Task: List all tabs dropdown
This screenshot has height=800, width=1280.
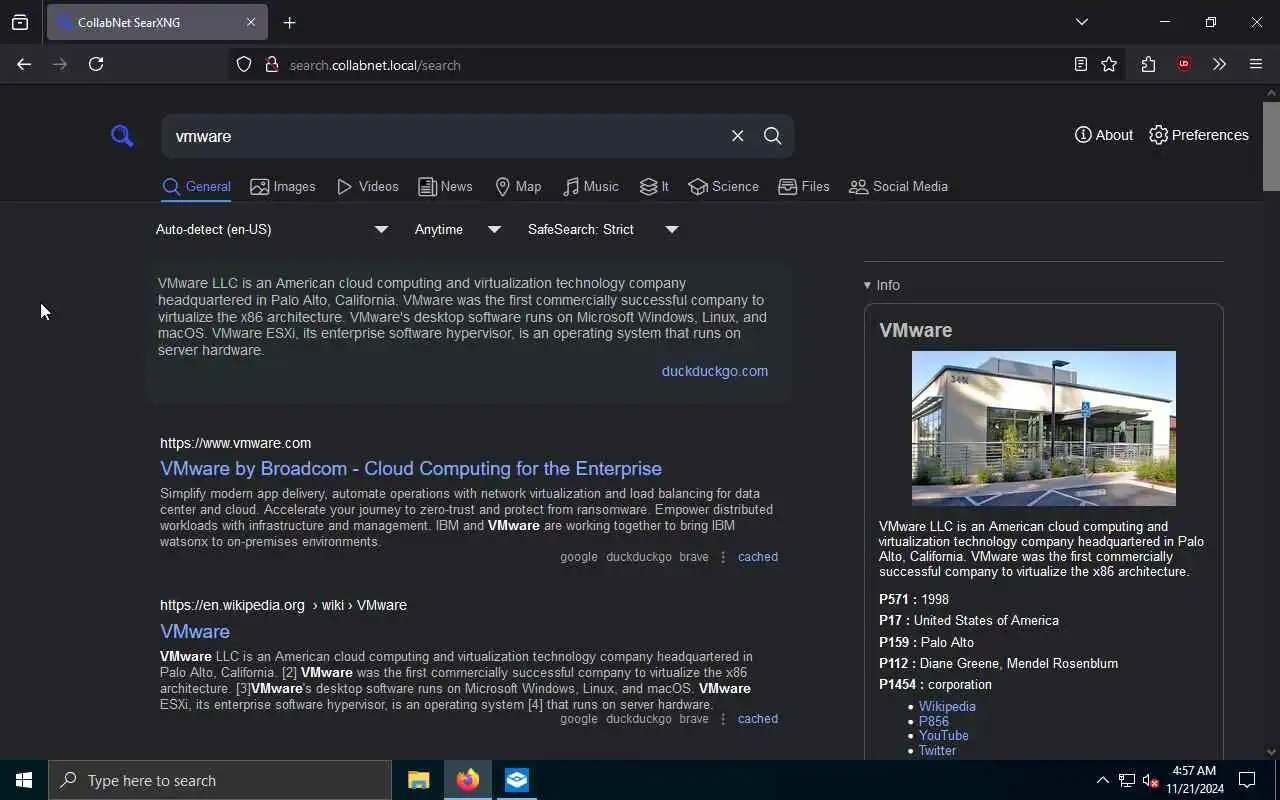Action: click(x=1081, y=22)
